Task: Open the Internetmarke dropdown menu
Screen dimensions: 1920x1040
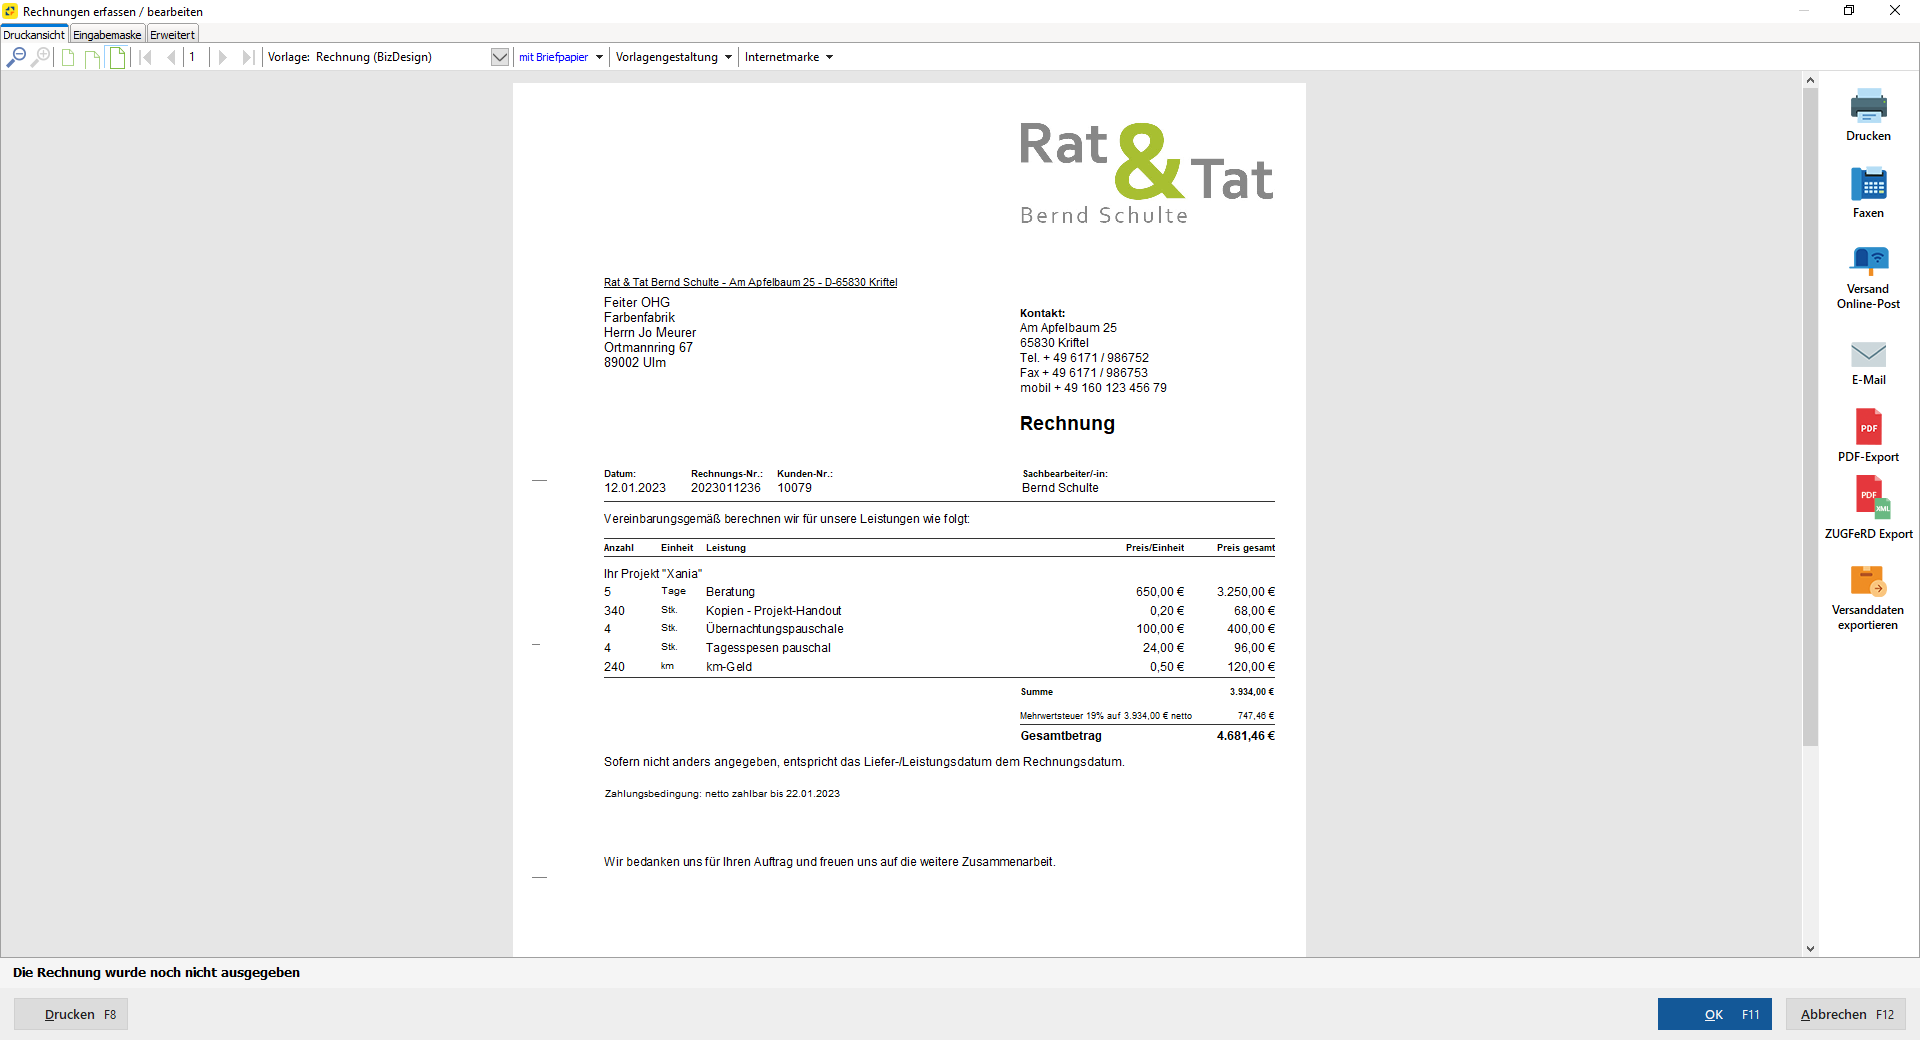Action: [789, 57]
